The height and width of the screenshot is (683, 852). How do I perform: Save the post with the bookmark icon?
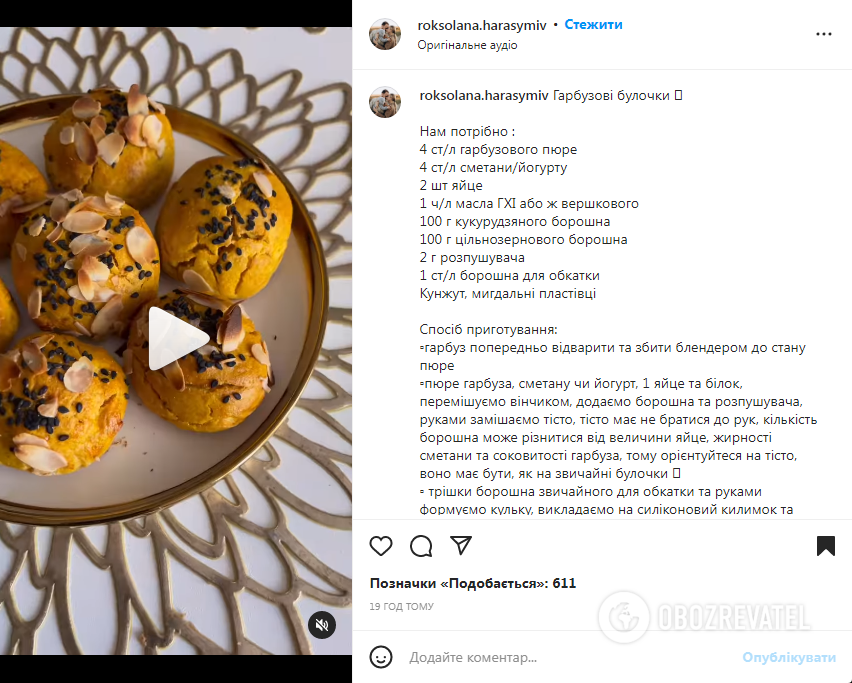tap(825, 545)
